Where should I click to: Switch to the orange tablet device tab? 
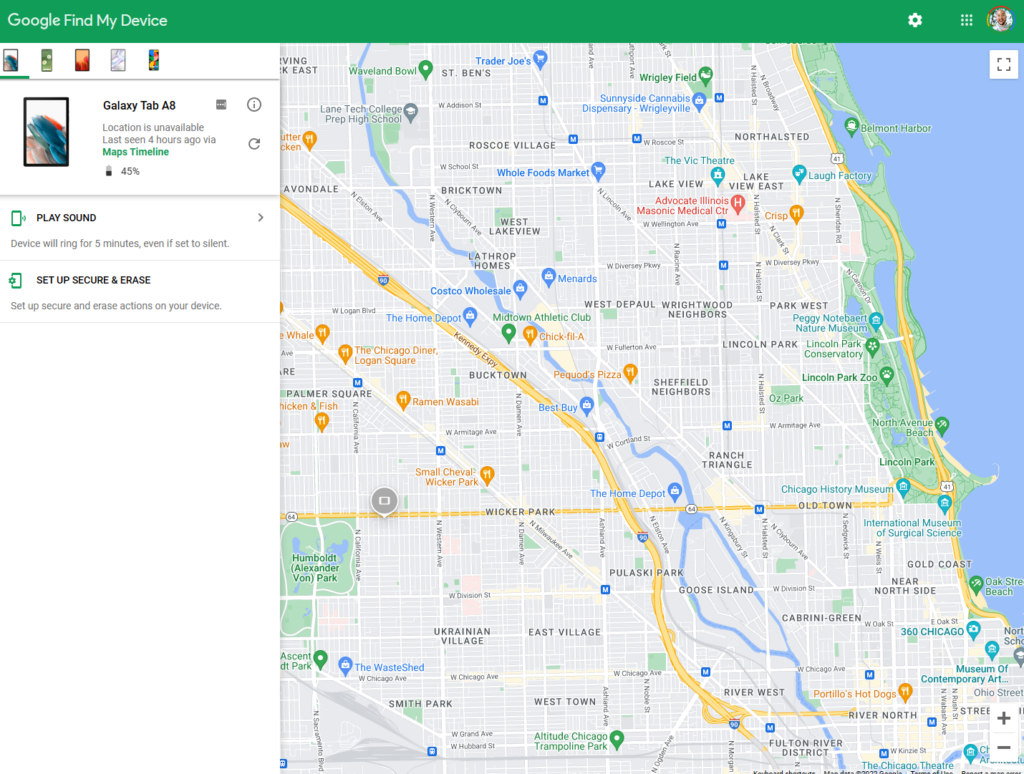pos(82,60)
